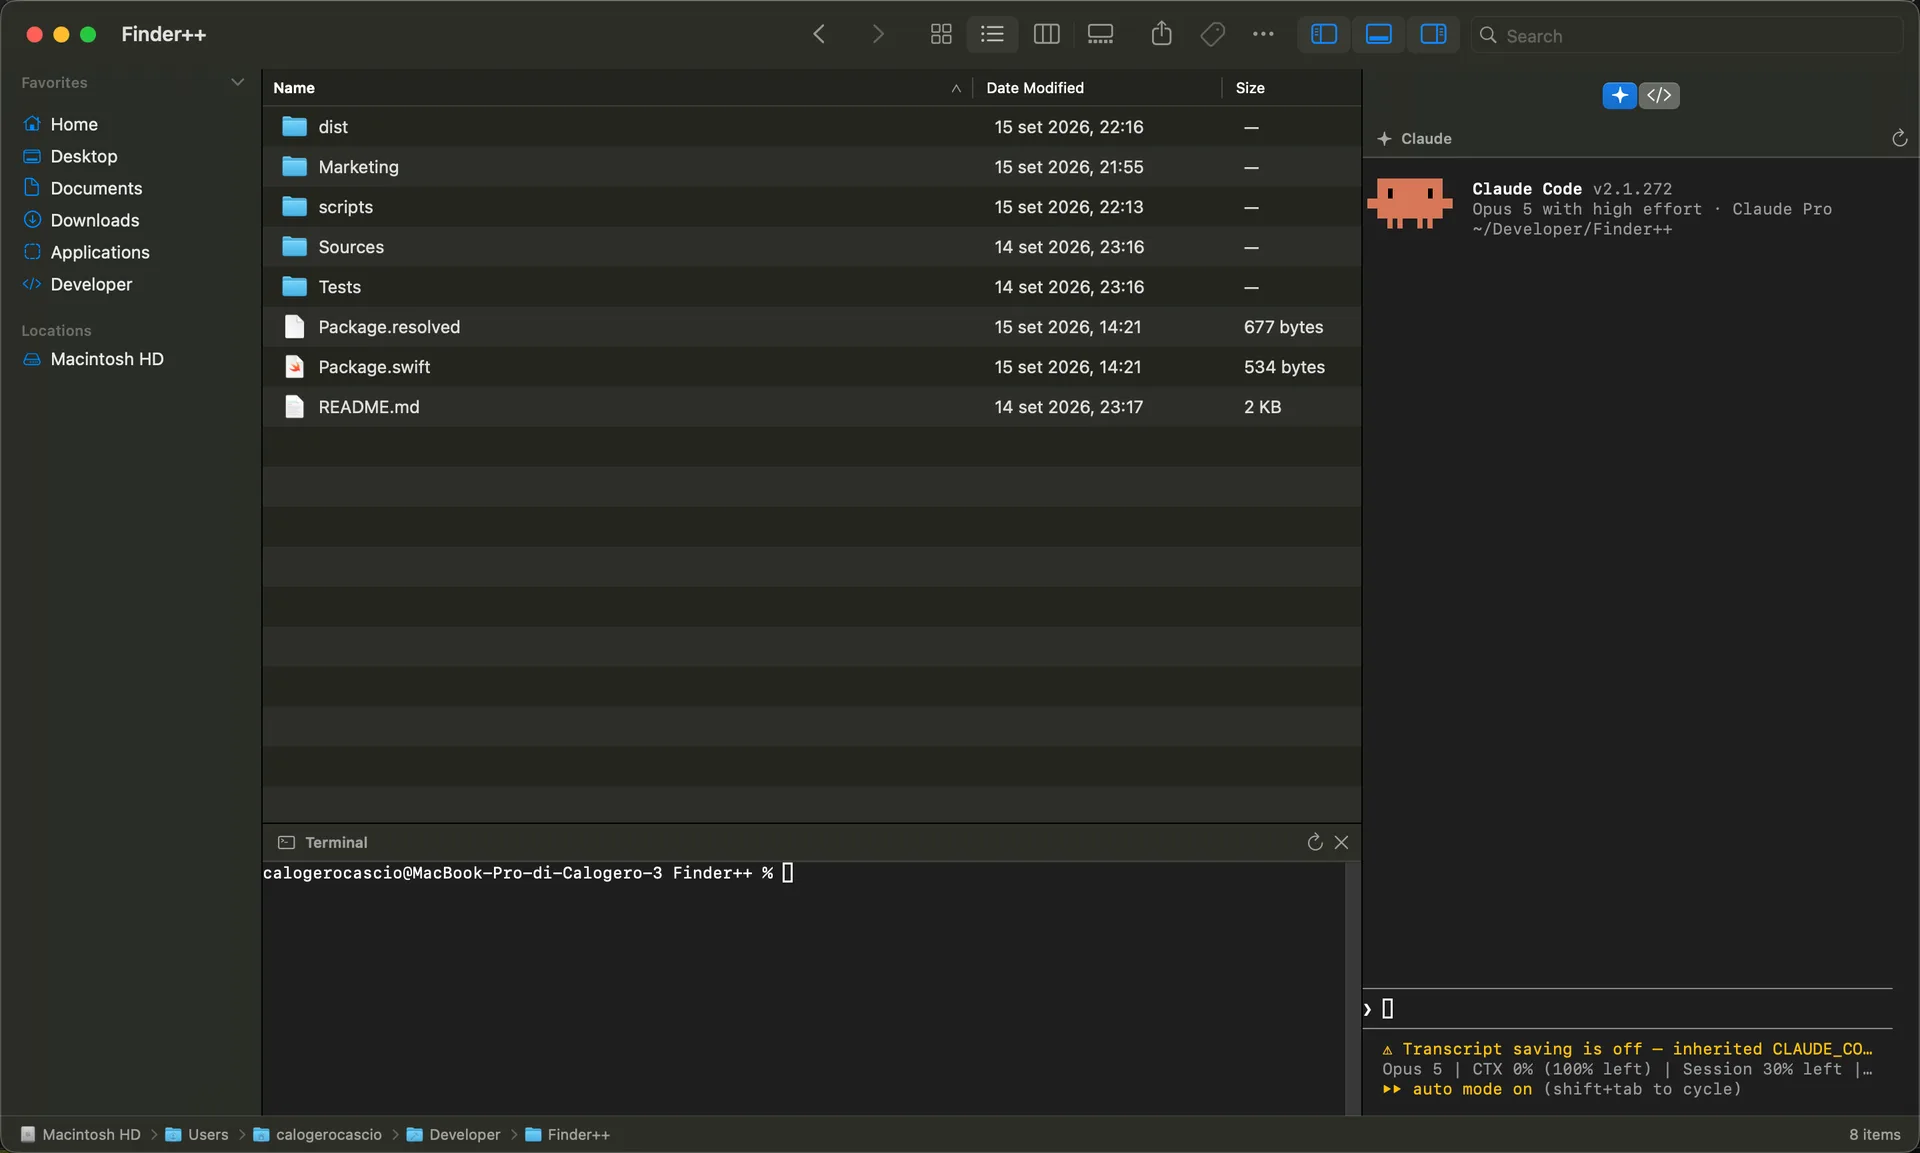This screenshot has height=1153, width=1920.
Task: Collapse the Favorites section
Action: [x=237, y=82]
